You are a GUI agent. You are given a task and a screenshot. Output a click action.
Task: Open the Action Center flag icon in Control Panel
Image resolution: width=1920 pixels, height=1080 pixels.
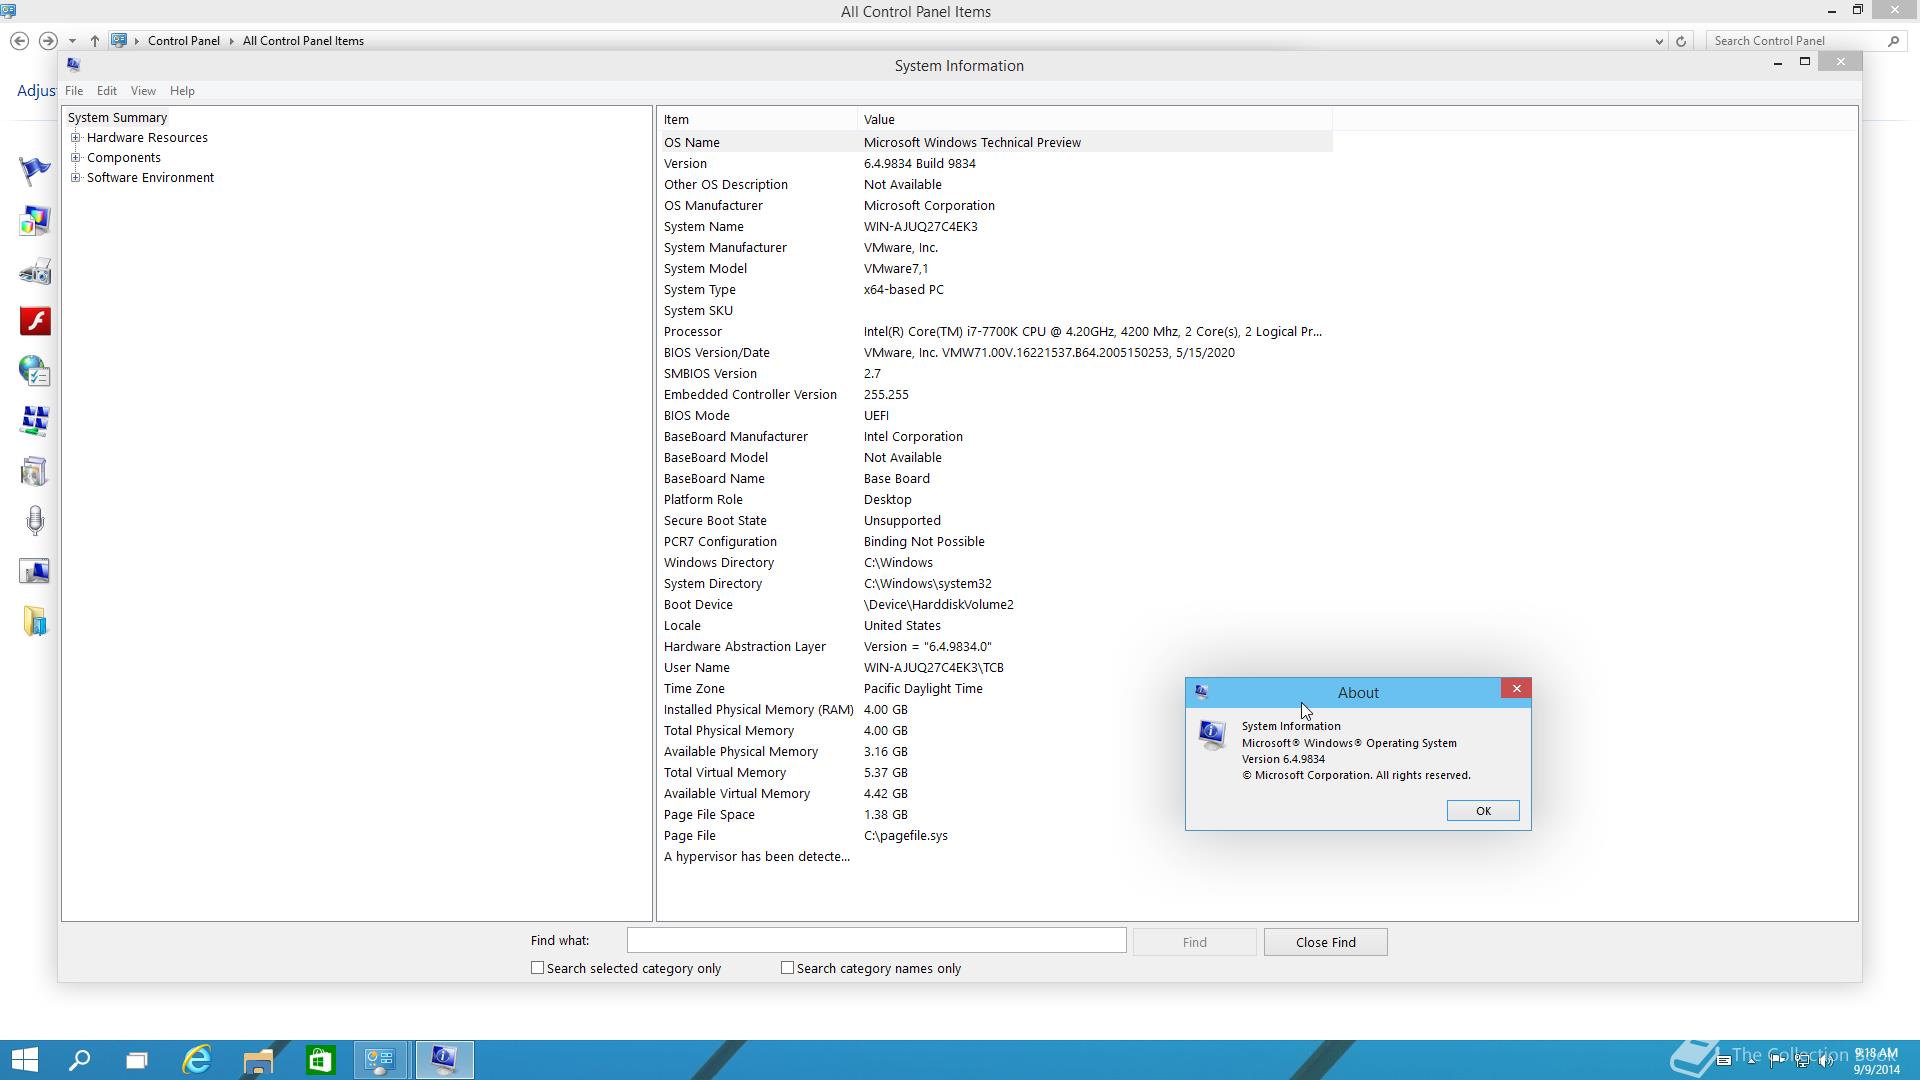pyautogui.click(x=35, y=171)
